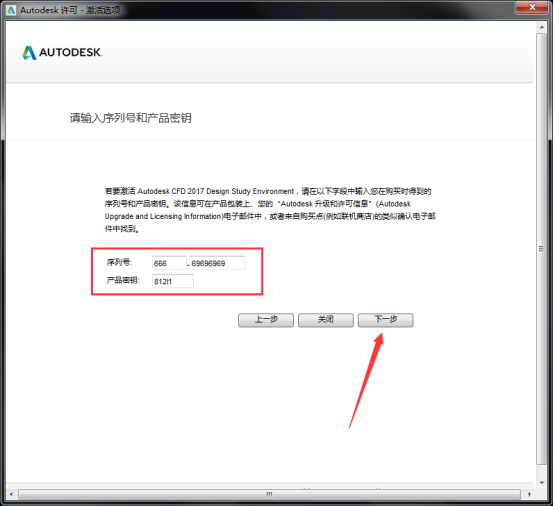Click the vertical scrollbar thumb
Screen dimensions: 554x506
(x=541, y=248)
